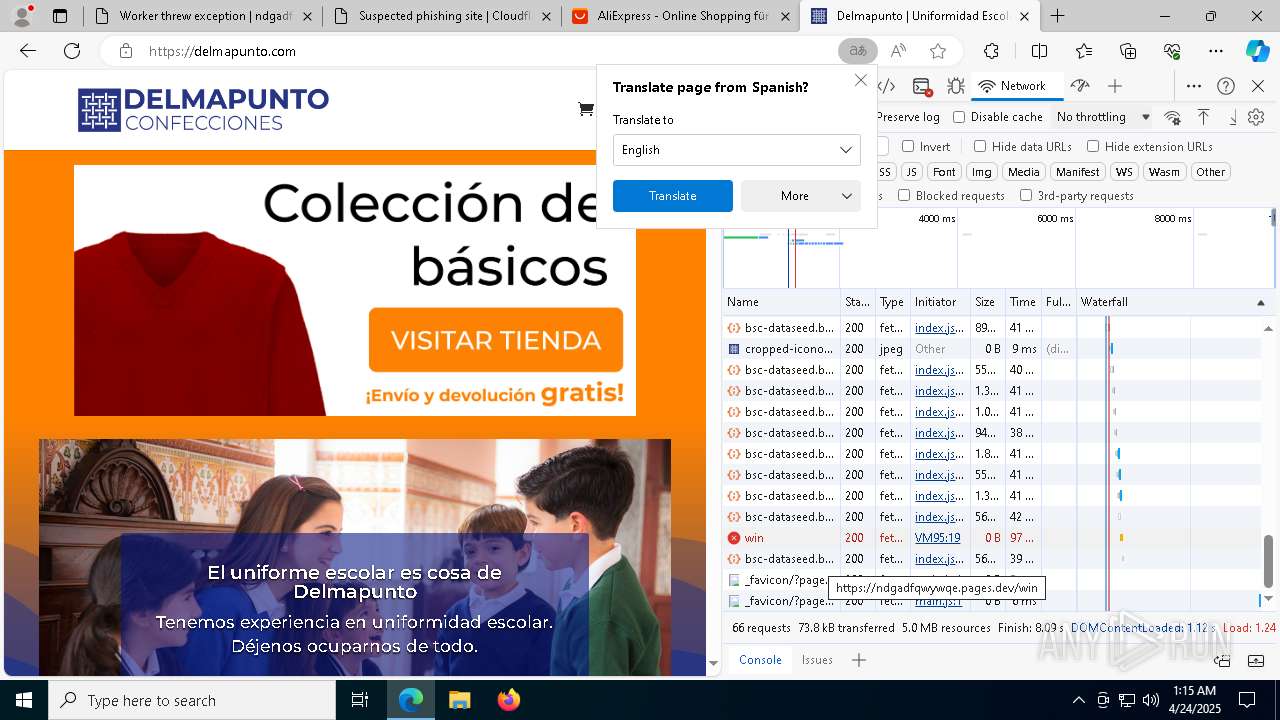Filter requests by Media type

click(1023, 172)
